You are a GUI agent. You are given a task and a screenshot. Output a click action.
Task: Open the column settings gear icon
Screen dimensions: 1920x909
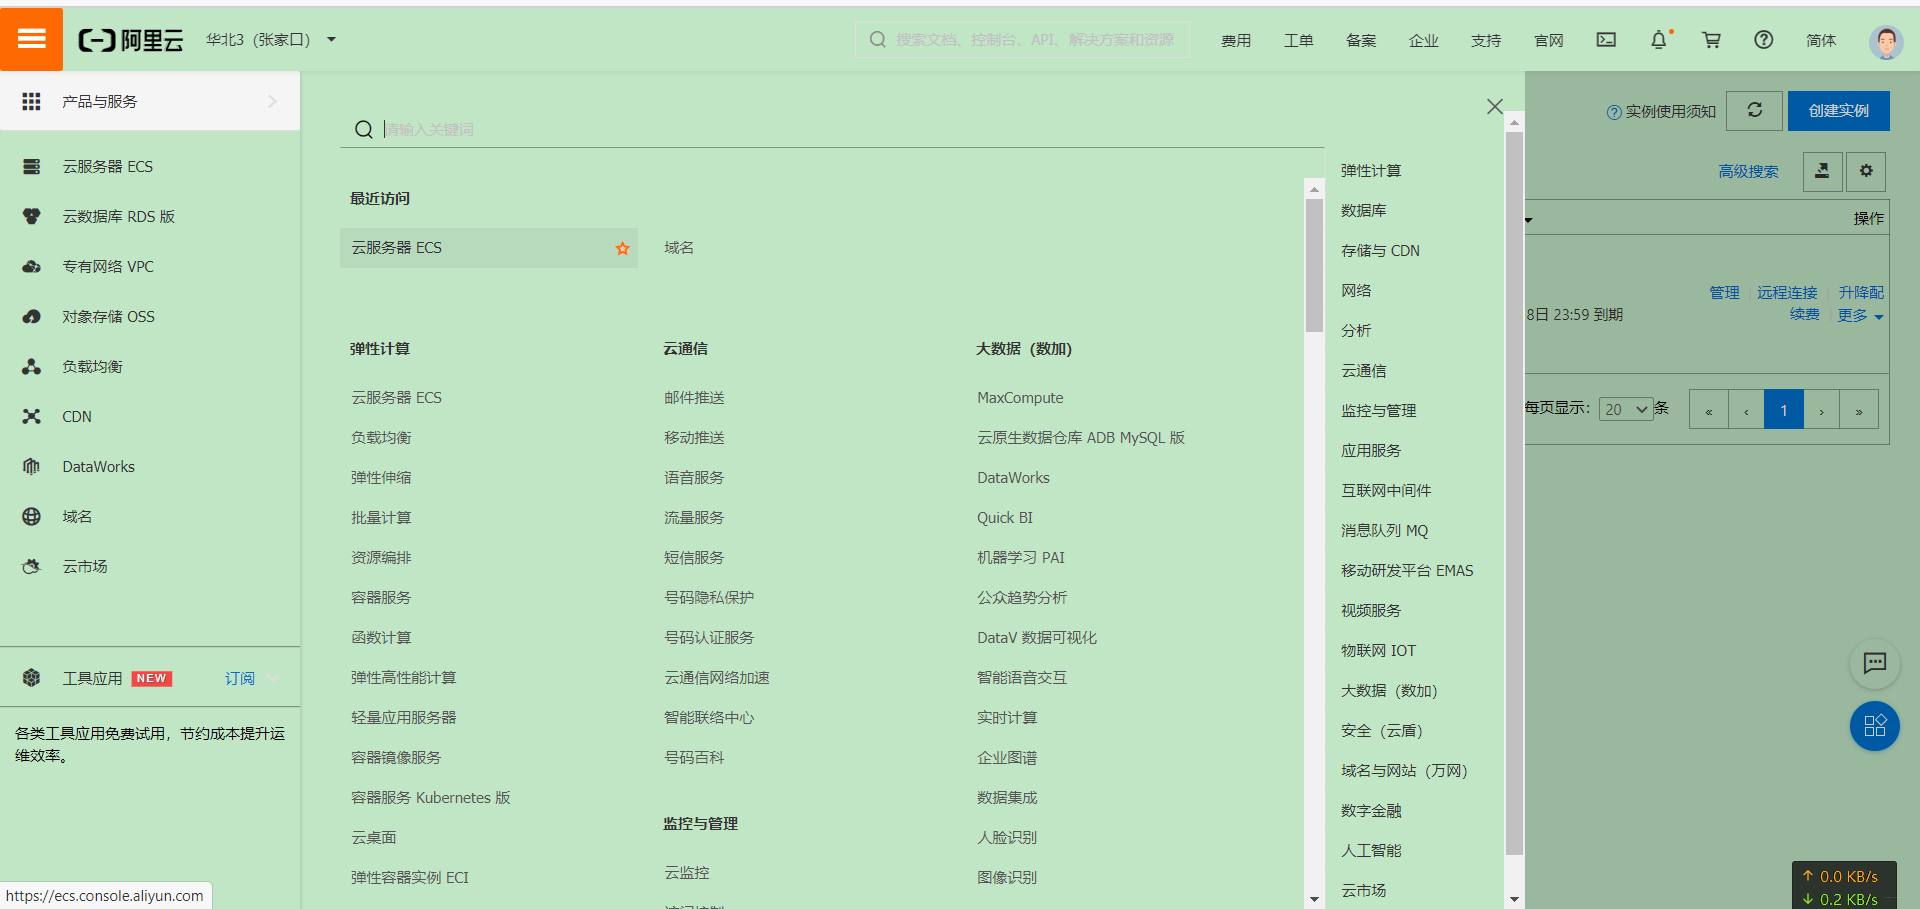(x=1865, y=171)
